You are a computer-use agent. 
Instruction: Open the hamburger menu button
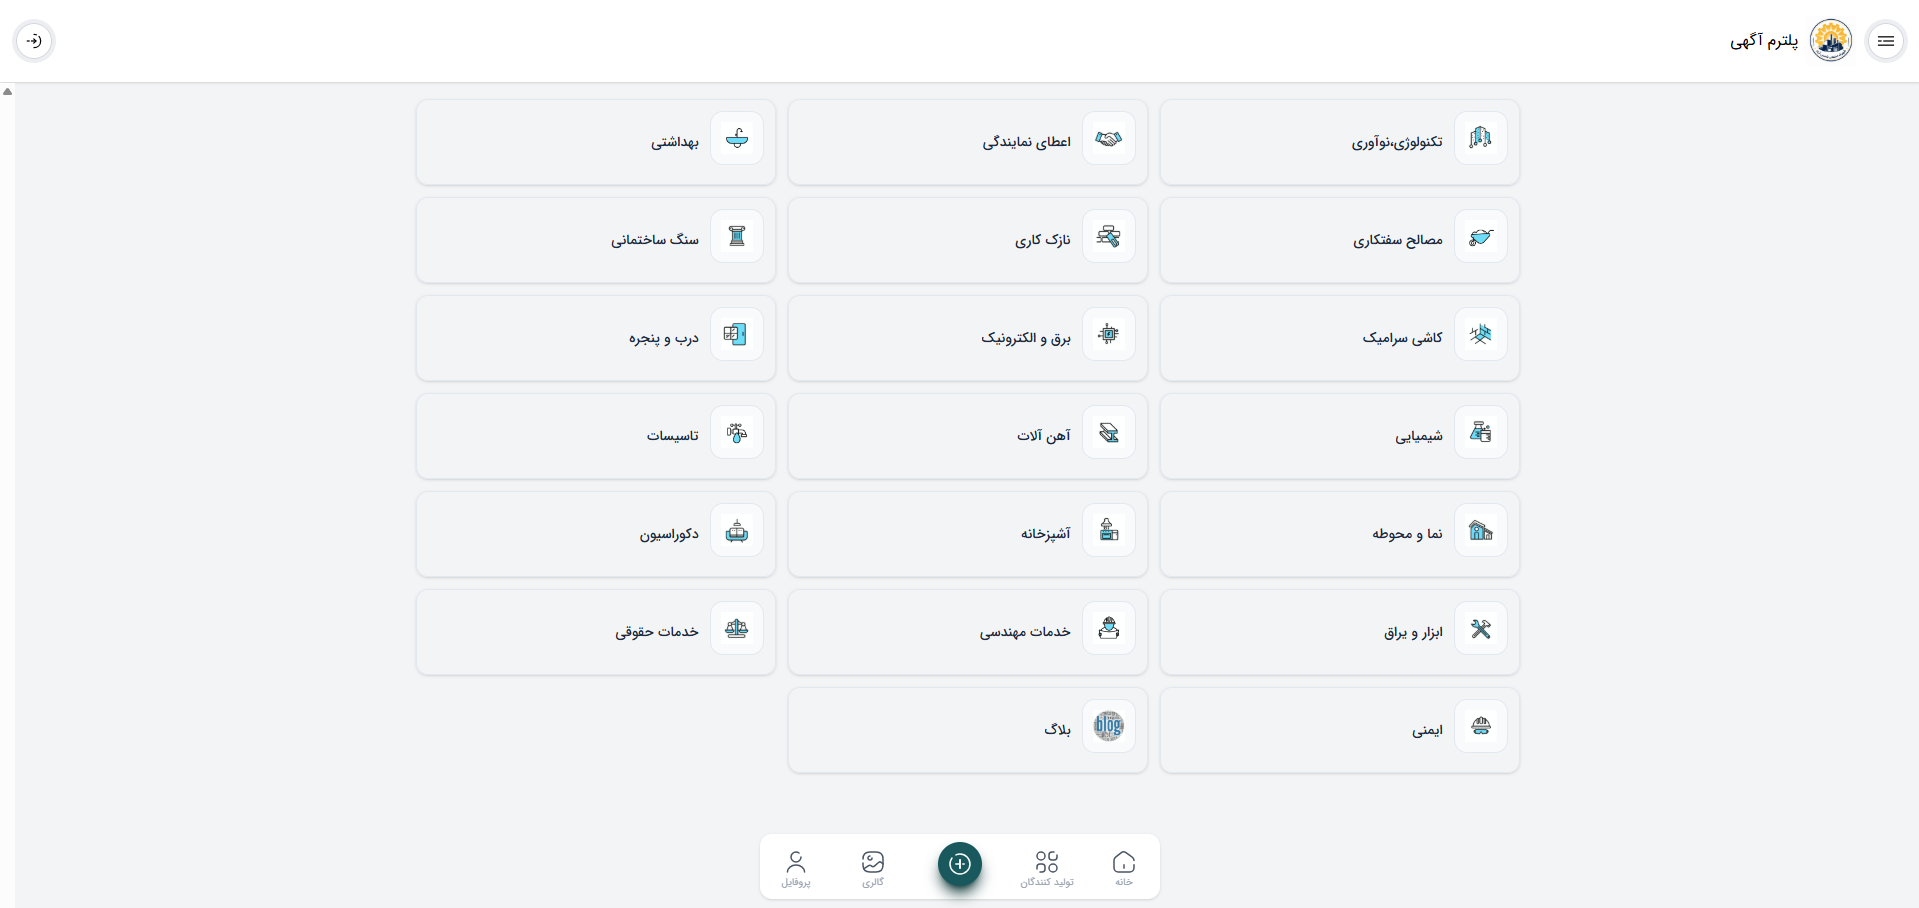1885,41
